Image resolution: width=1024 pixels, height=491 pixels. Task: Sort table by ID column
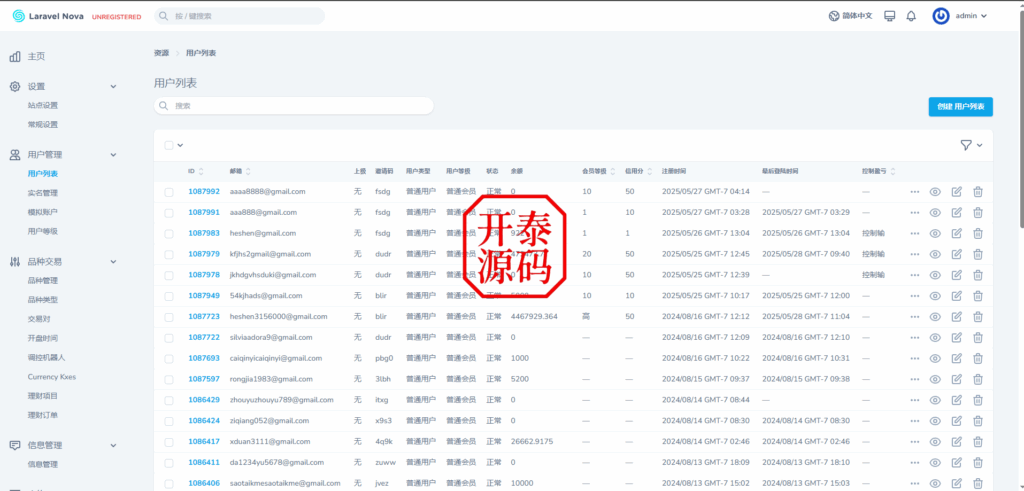click(196, 171)
